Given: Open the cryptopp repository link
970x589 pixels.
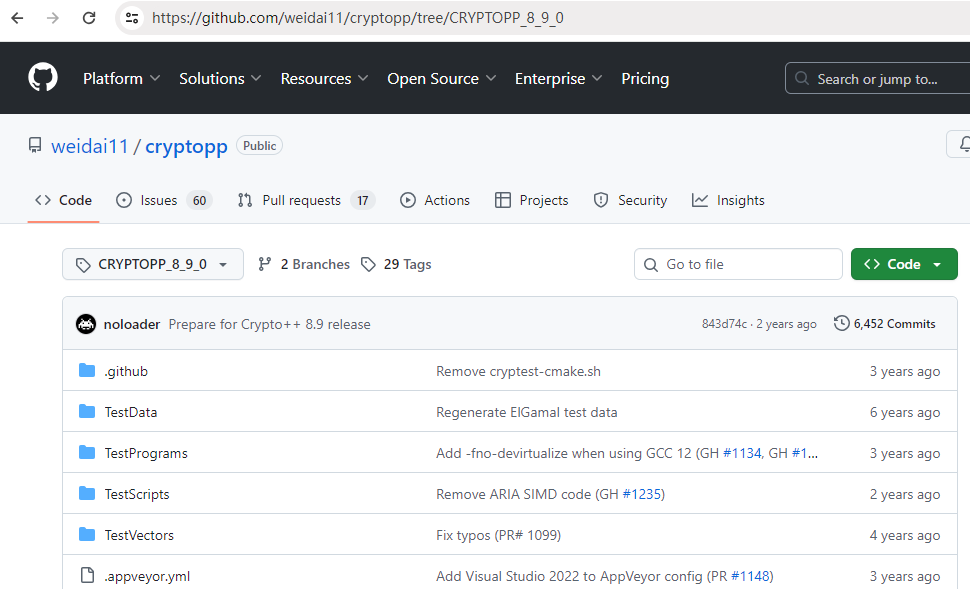Looking at the screenshot, I should click(186, 147).
